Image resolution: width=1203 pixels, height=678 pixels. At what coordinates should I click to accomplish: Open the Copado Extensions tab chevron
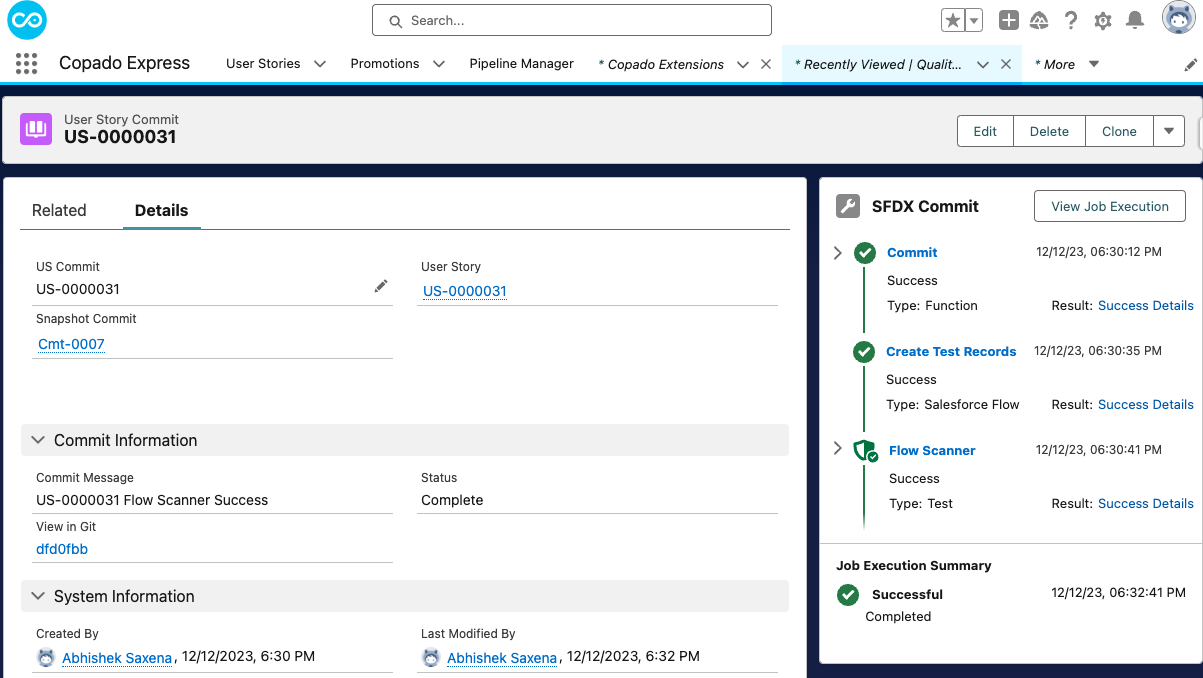point(743,64)
